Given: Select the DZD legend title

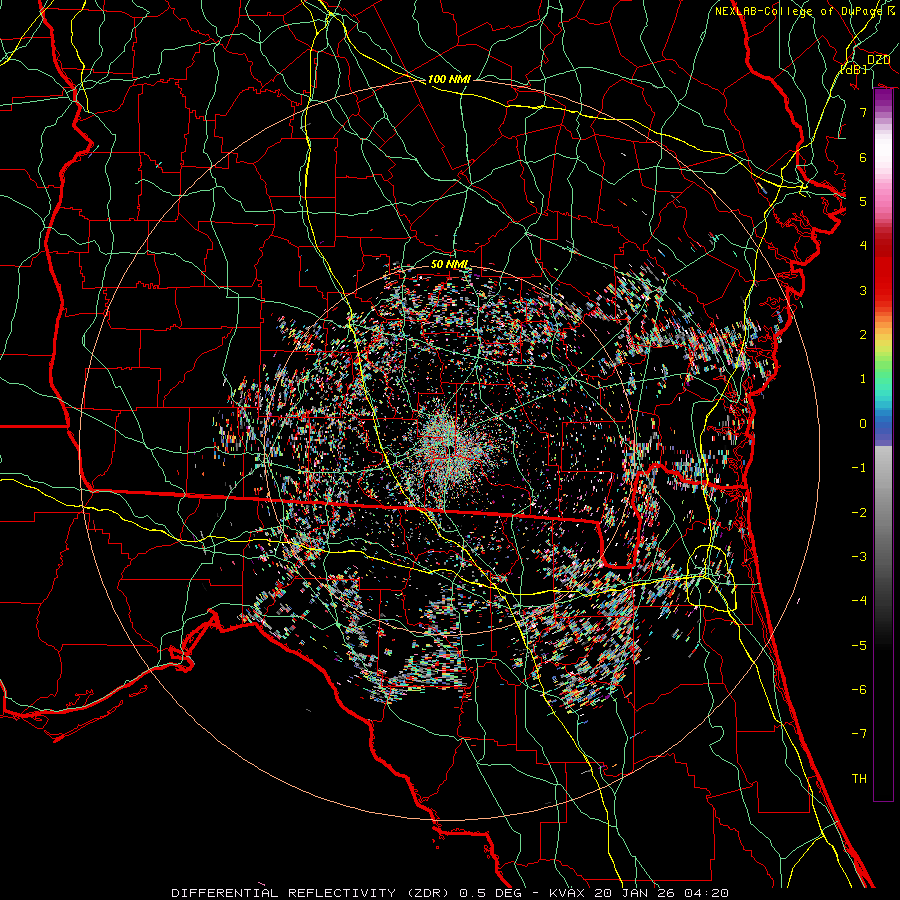Looking at the screenshot, I should 878,60.
